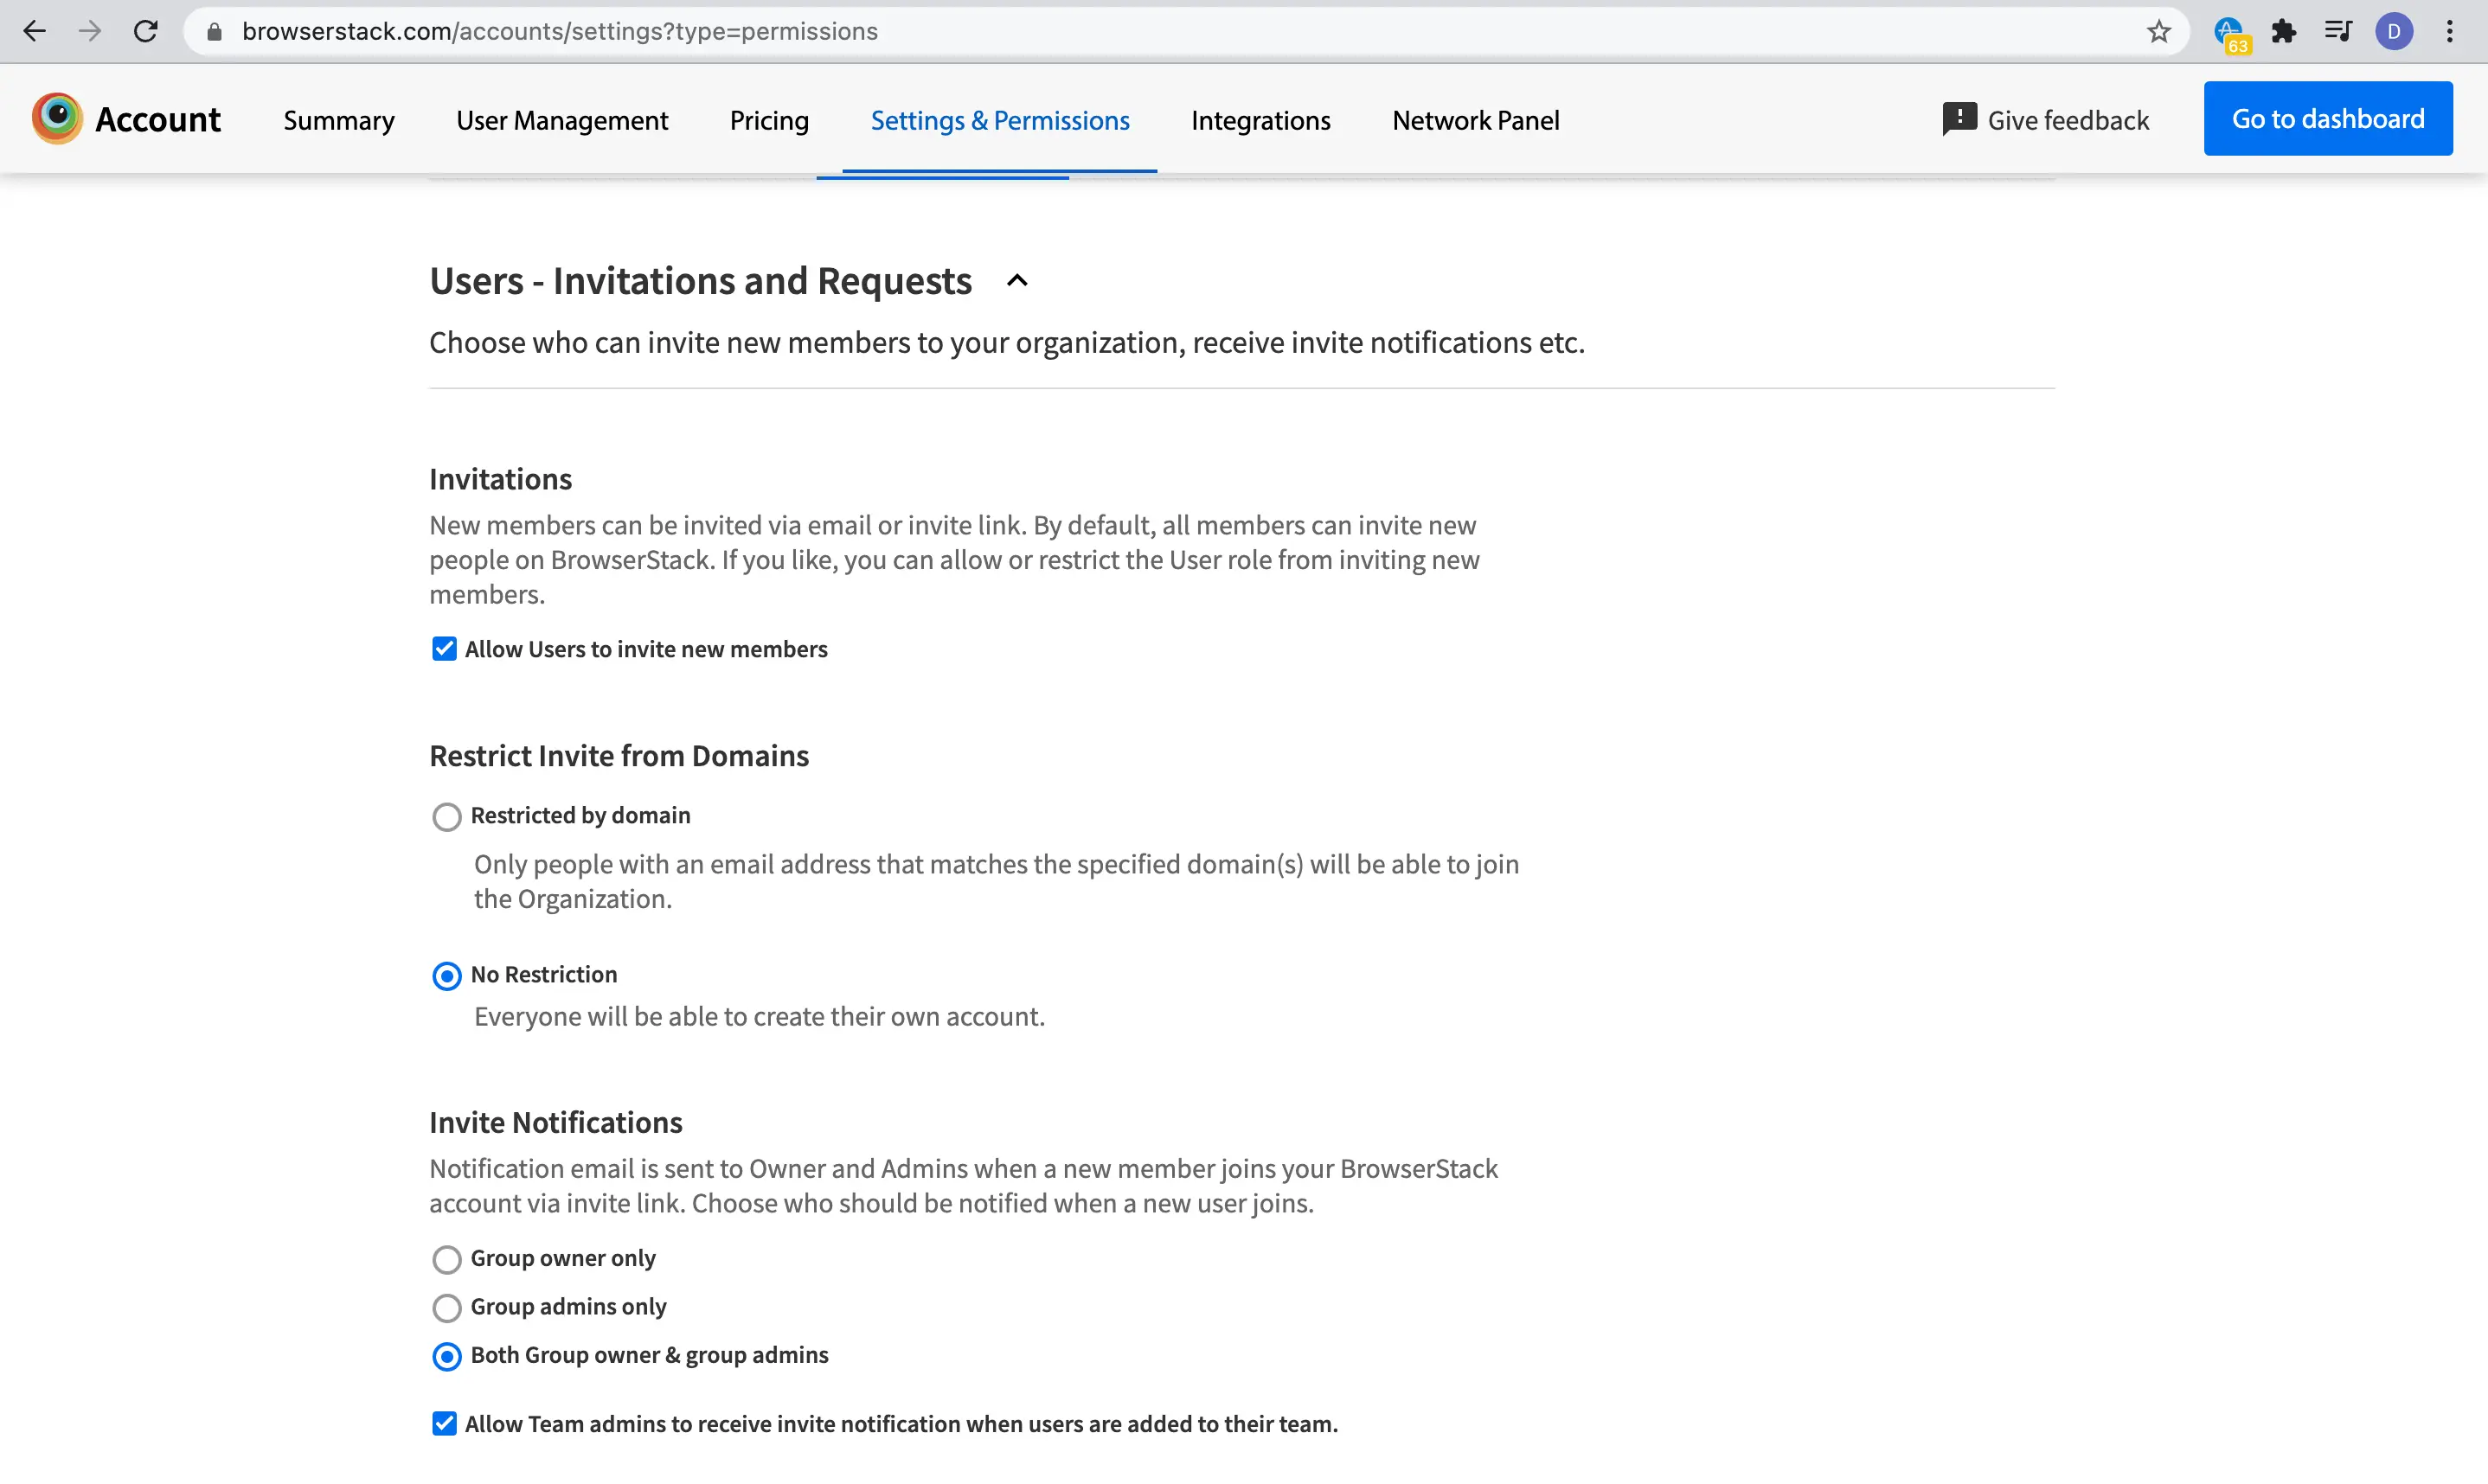Select Restricted by domain option
The height and width of the screenshot is (1484, 2488).
pyautogui.click(x=447, y=817)
